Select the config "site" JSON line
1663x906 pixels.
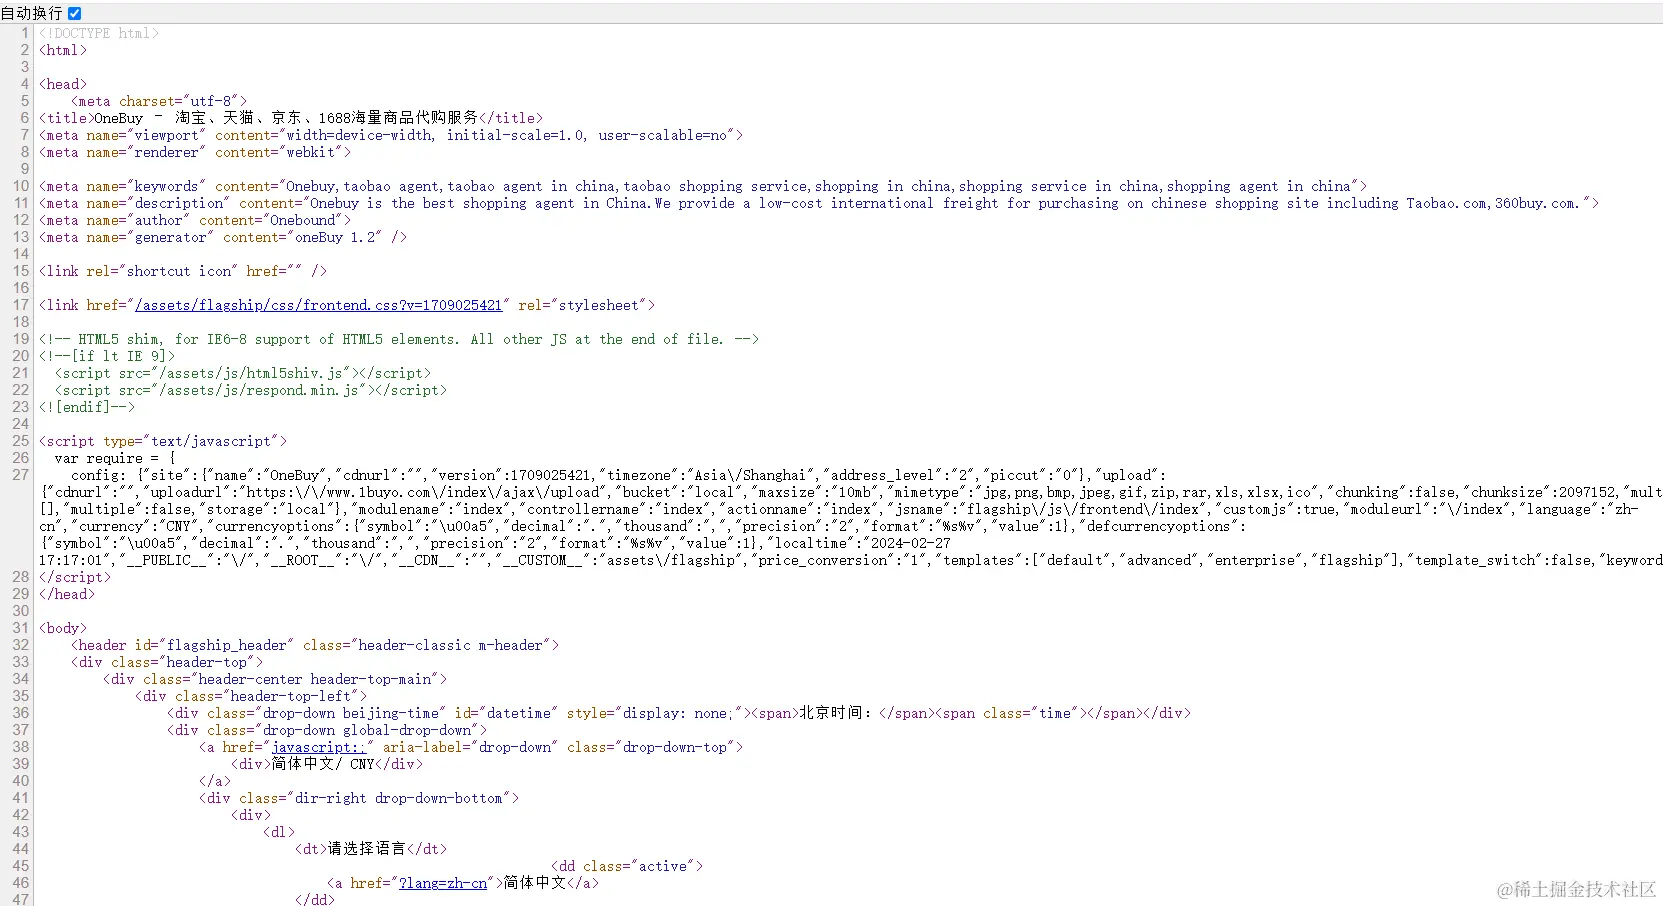click(851, 518)
